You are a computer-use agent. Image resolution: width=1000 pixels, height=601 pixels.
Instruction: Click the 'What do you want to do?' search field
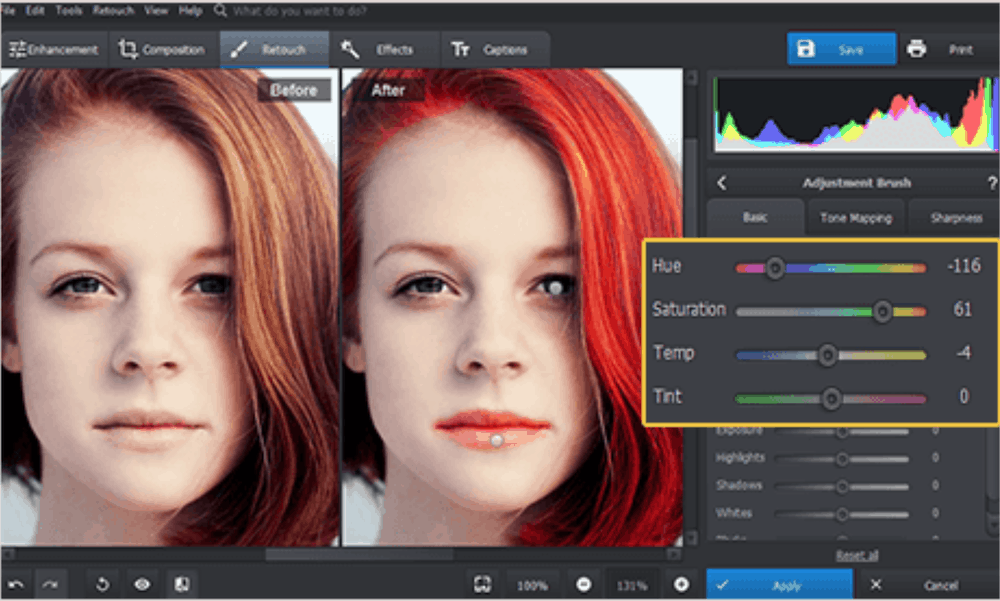[x=298, y=11]
